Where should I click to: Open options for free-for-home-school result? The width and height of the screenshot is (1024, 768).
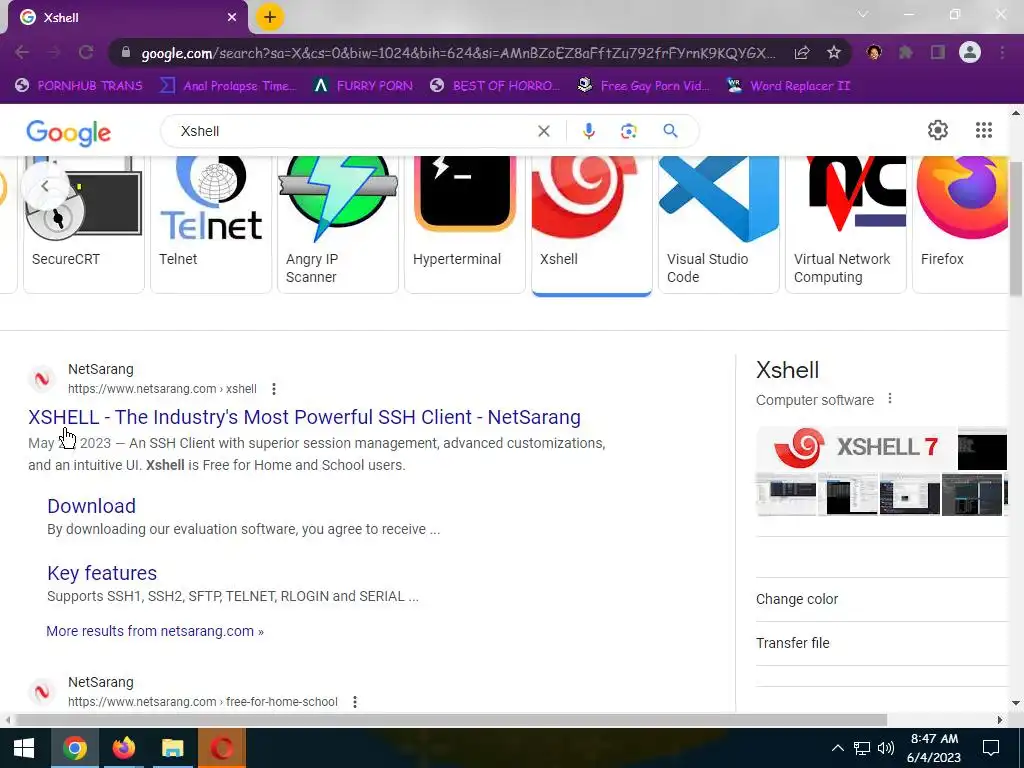(355, 702)
